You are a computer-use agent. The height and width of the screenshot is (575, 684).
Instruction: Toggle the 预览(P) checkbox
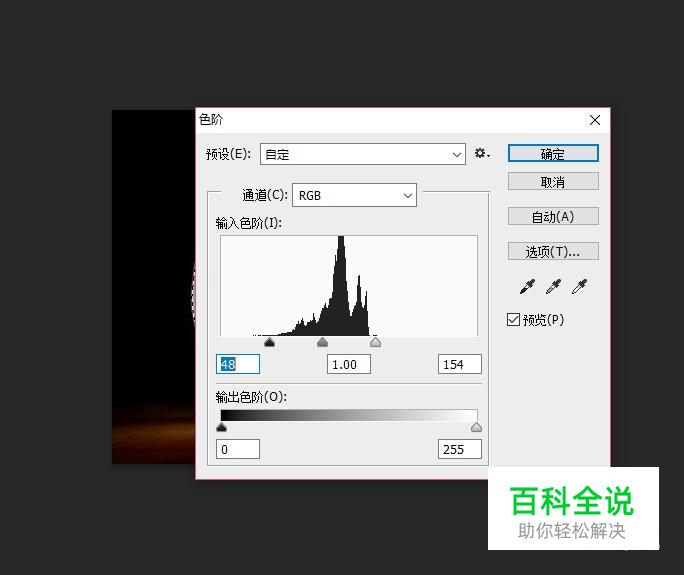513,320
